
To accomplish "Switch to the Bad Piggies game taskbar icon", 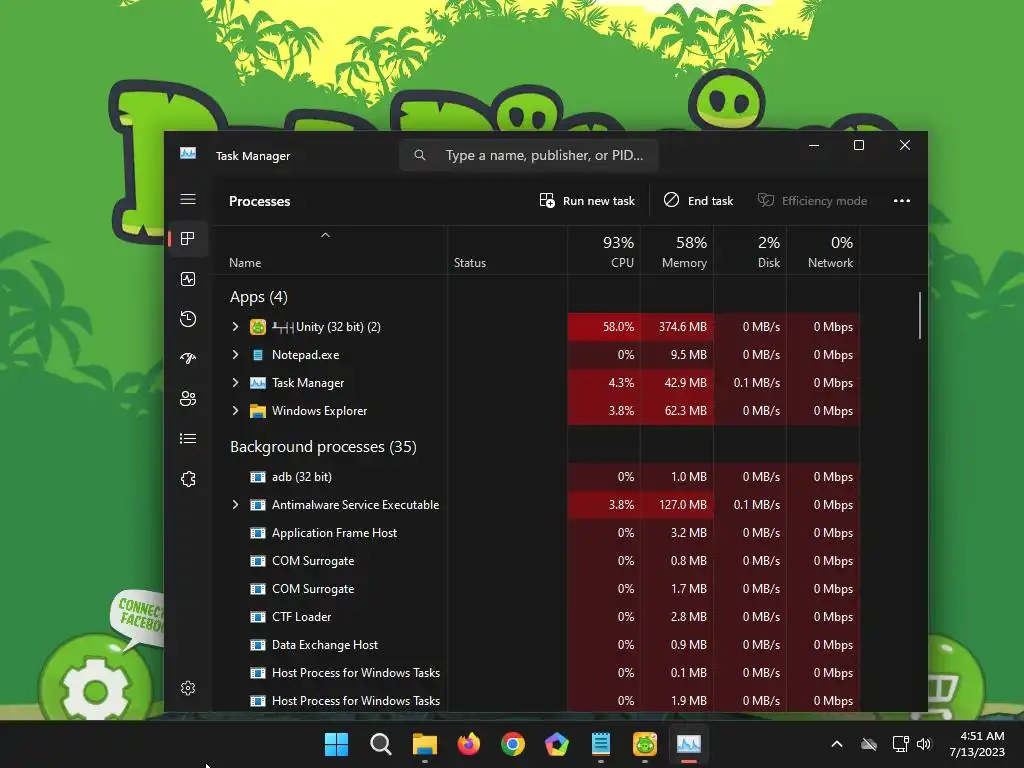I will (x=645, y=744).
